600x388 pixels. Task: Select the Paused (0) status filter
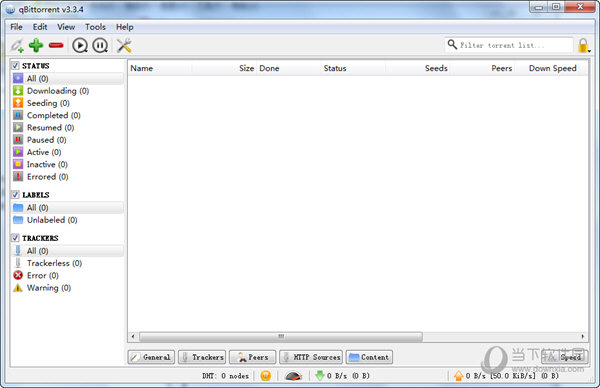[x=68, y=140]
